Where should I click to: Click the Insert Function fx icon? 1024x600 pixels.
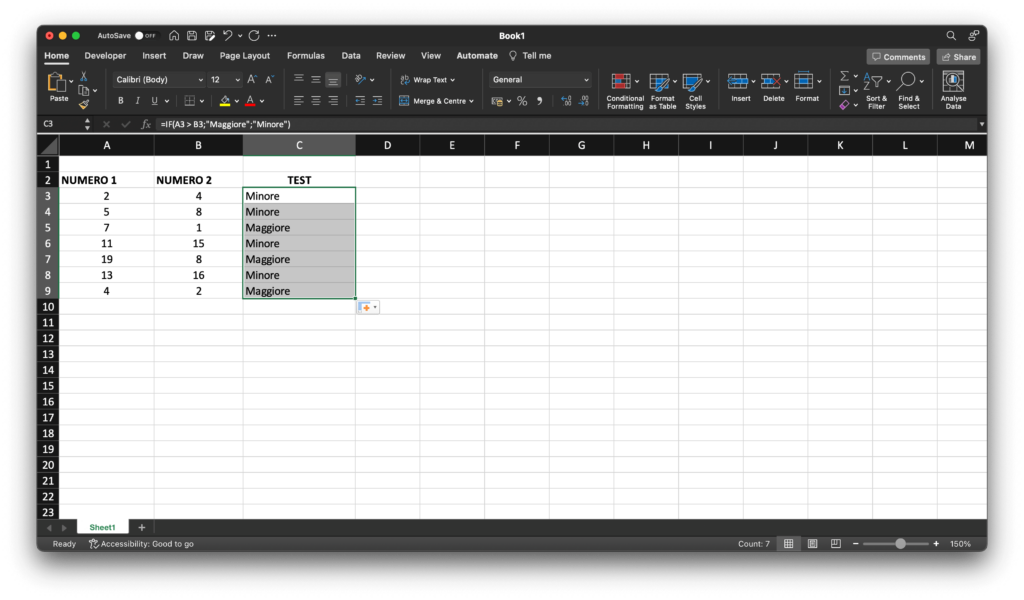tap(146, 124)
